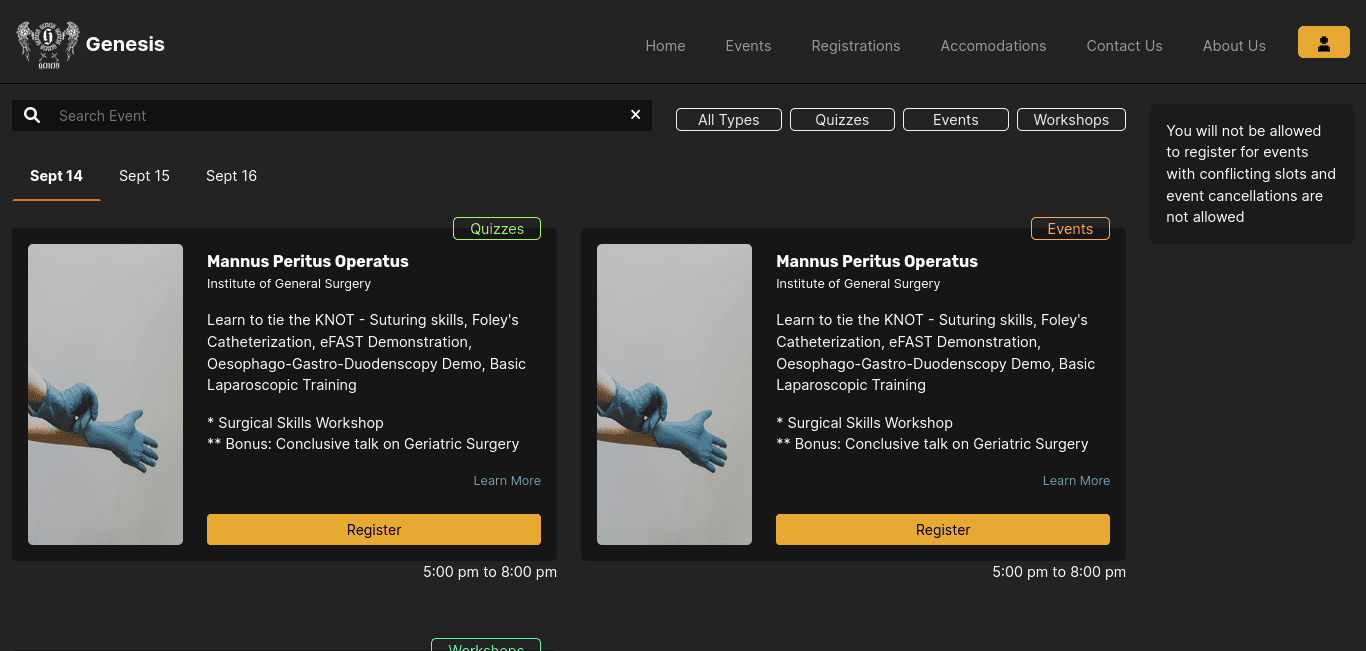
Task: Show only Workshops filter
Action: (x=1070, y=120)
